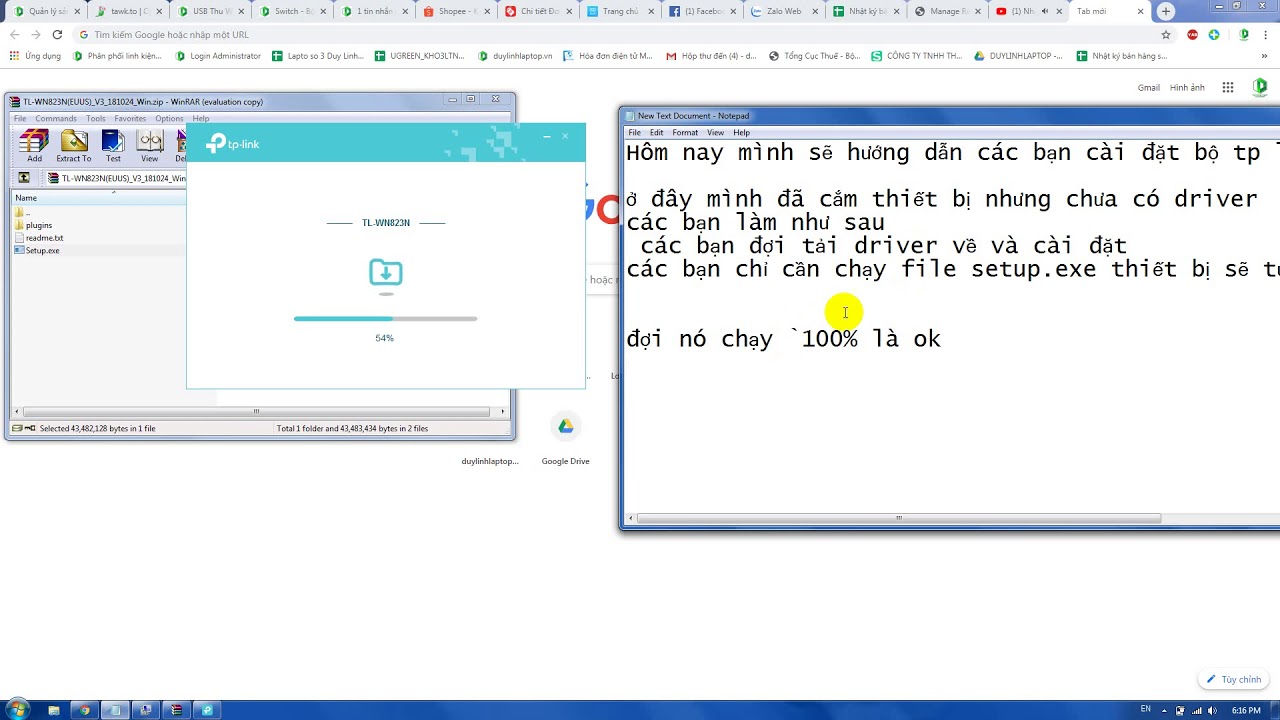Open Notepad Help menu
The width and height of the screenshot is (1280, 720).
tap(741, 132)
